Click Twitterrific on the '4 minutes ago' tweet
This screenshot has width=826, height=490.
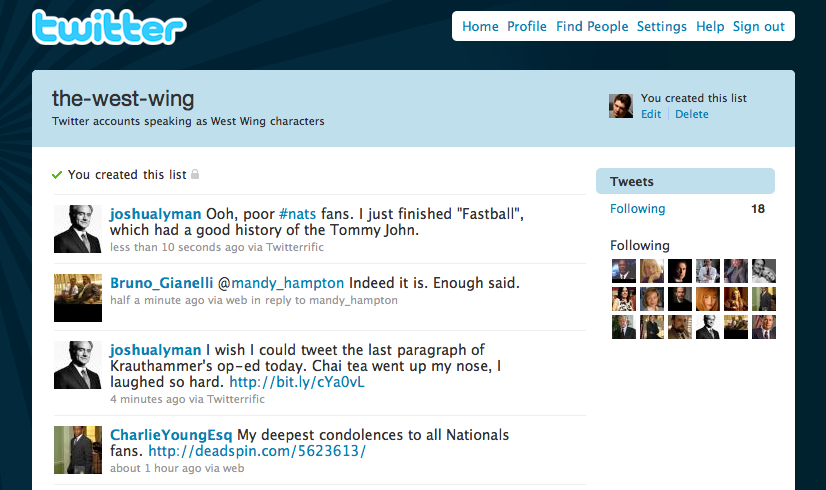coord(235,399)
